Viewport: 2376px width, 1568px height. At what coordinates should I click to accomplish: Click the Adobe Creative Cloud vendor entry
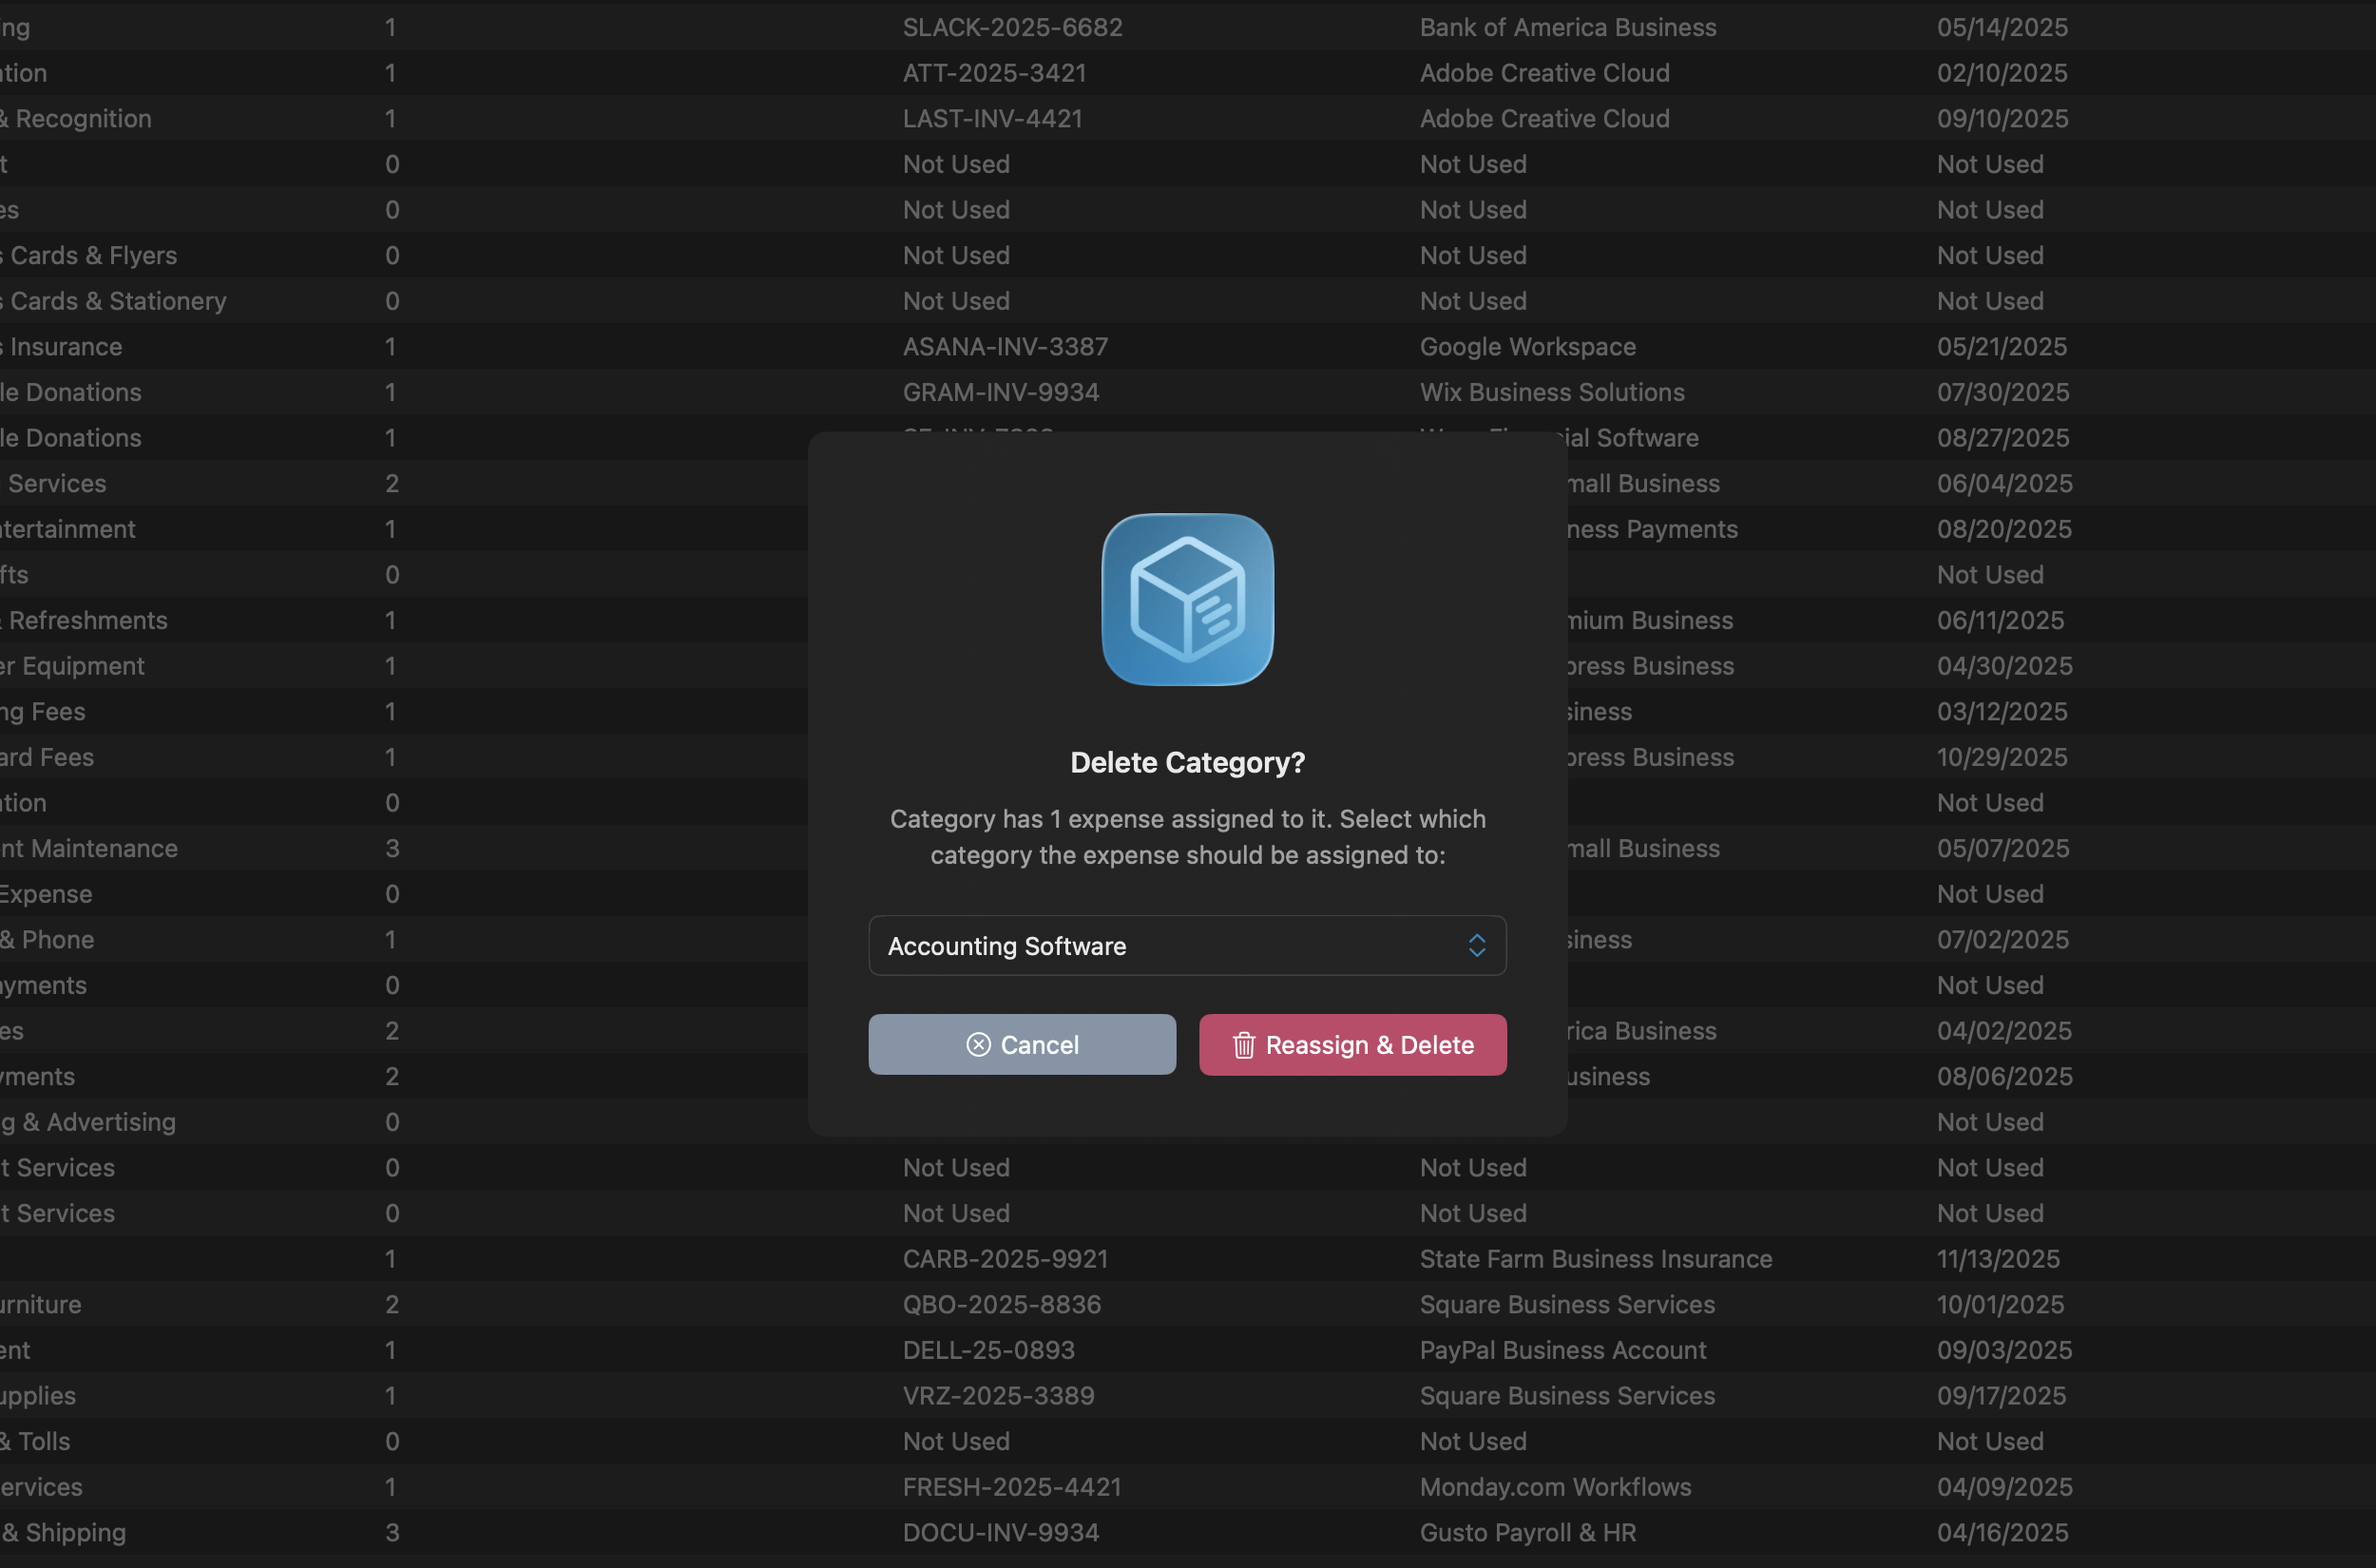(x=1544, y=73)
